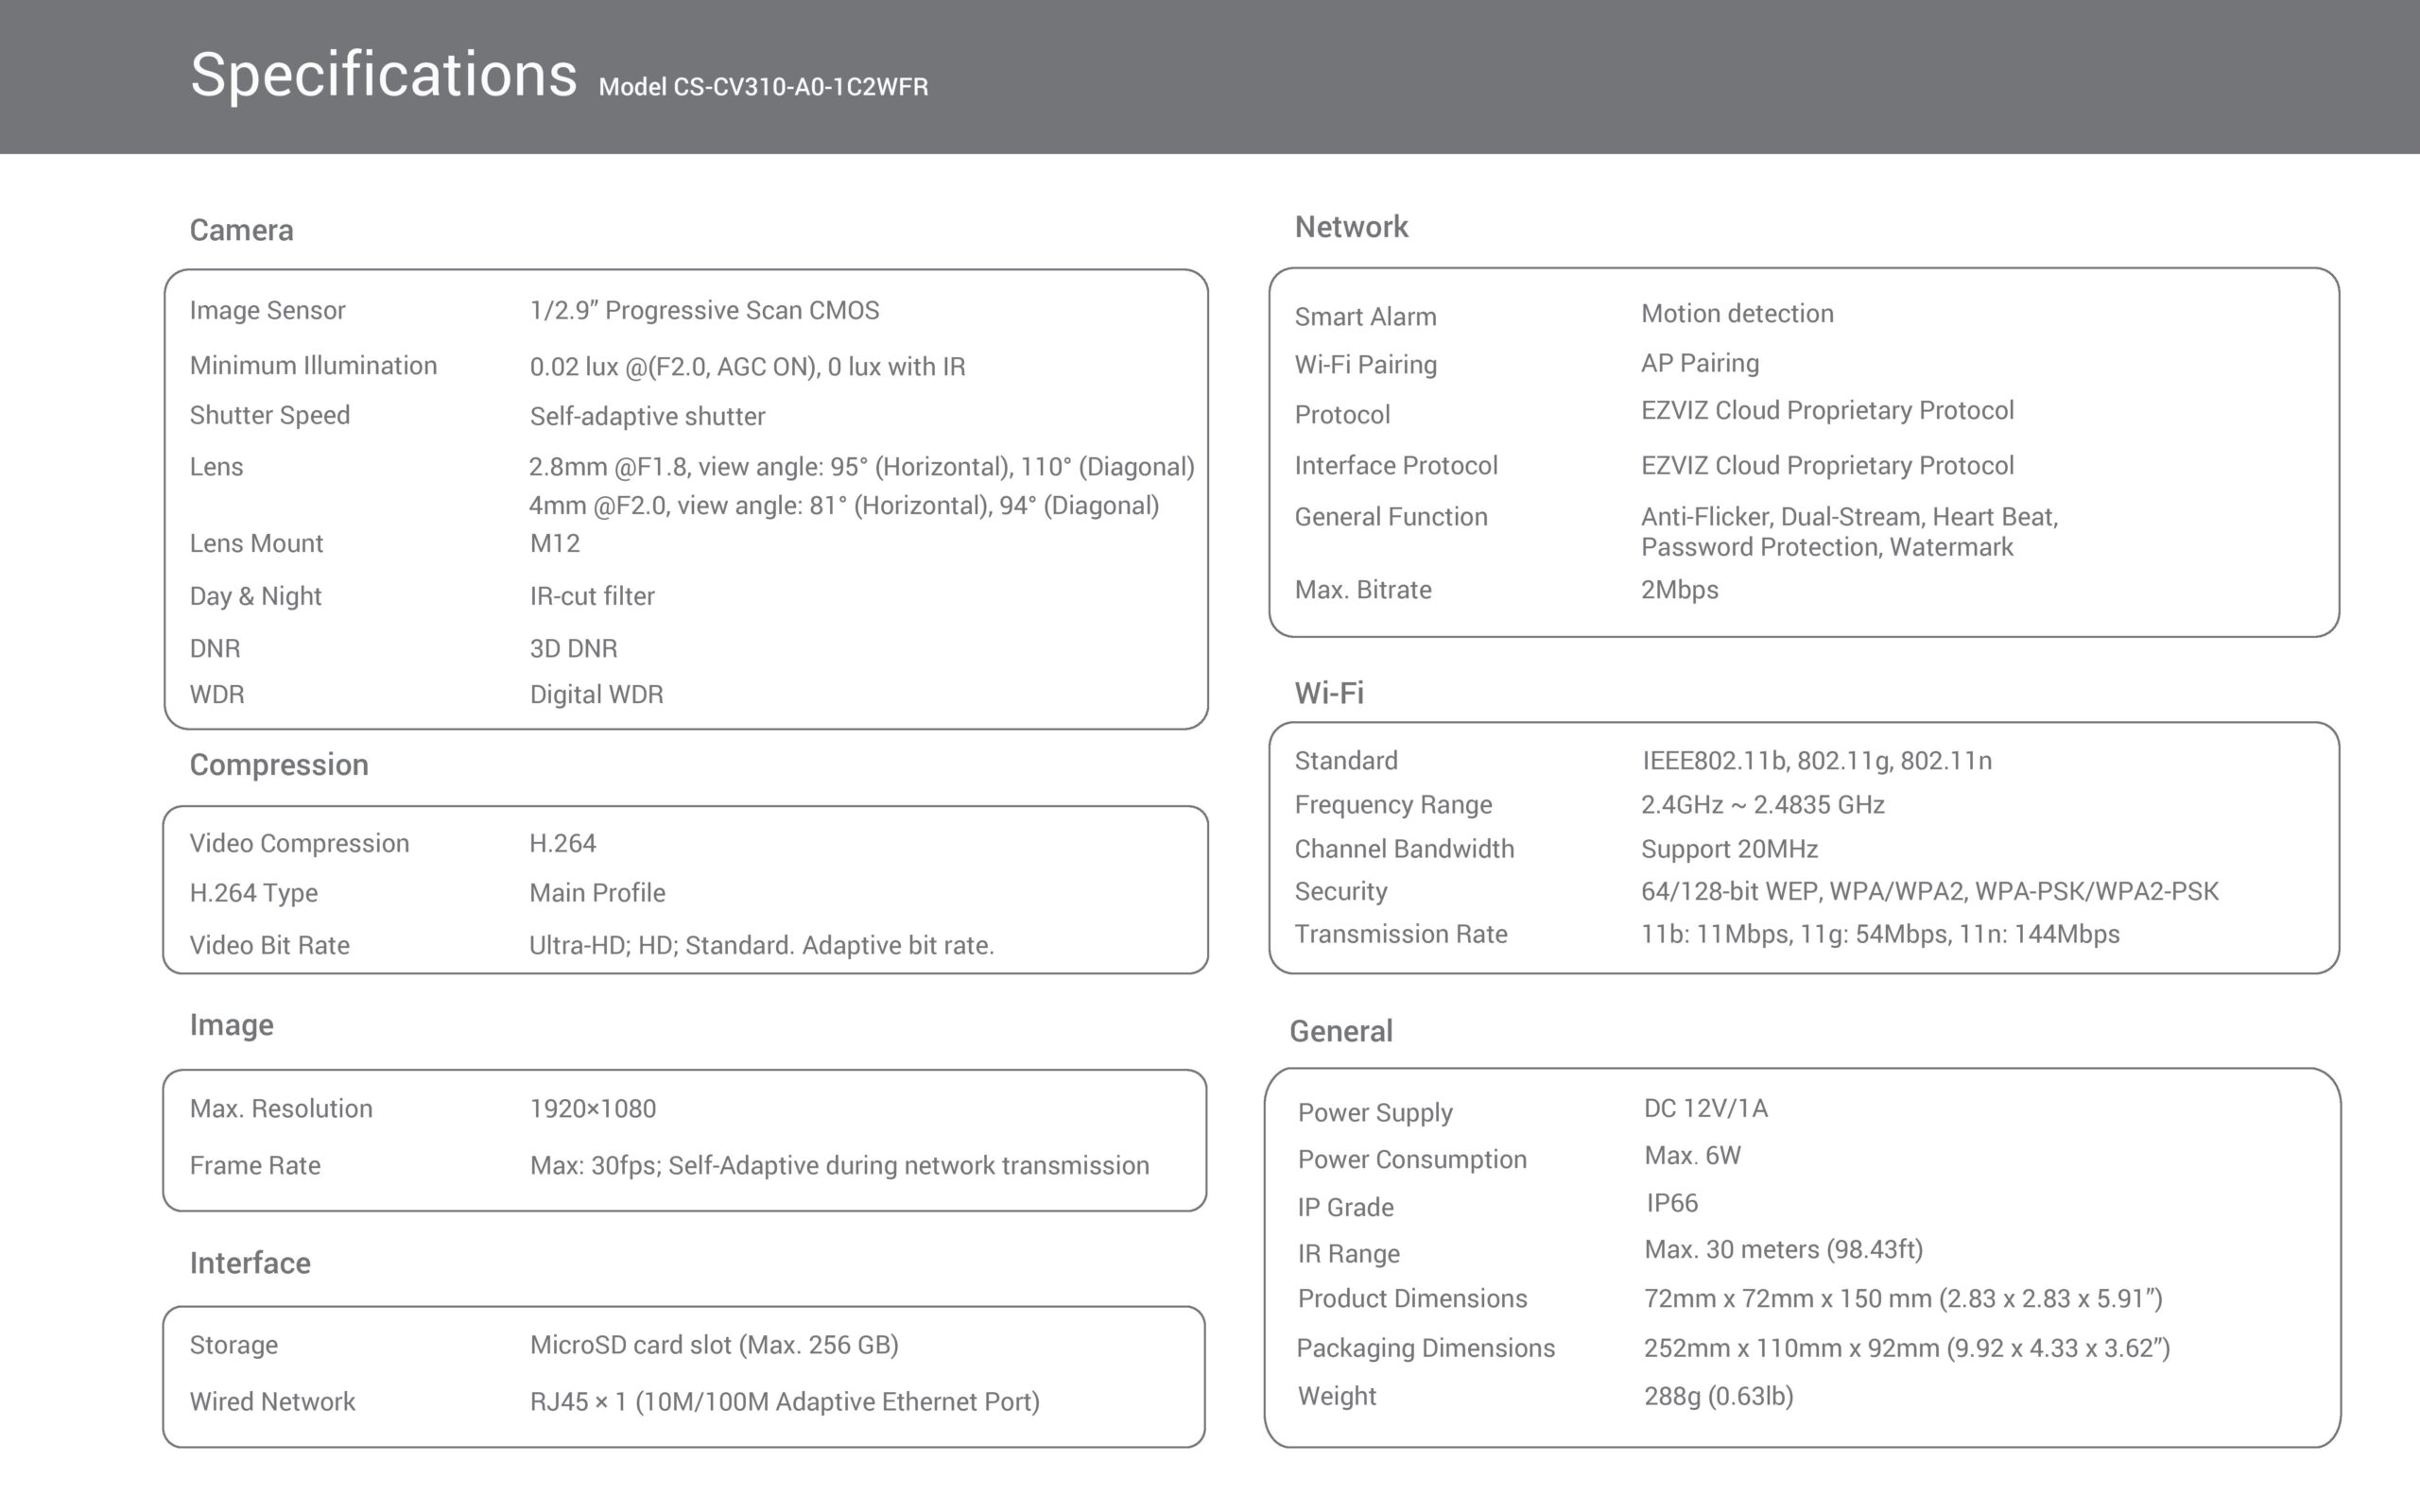
Task: Select the H.264 video compression value
Action: (x=562, y=843)
